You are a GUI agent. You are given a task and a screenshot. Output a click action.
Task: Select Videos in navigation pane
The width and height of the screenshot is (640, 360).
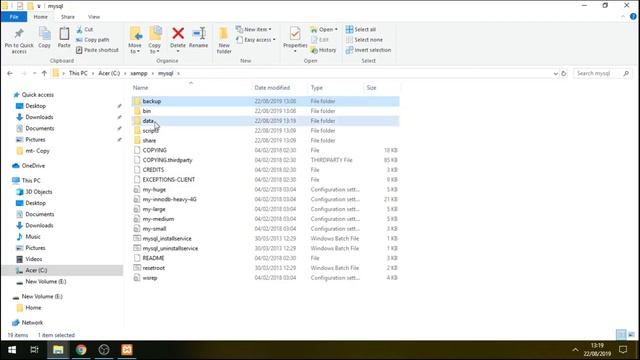[33, 259]
